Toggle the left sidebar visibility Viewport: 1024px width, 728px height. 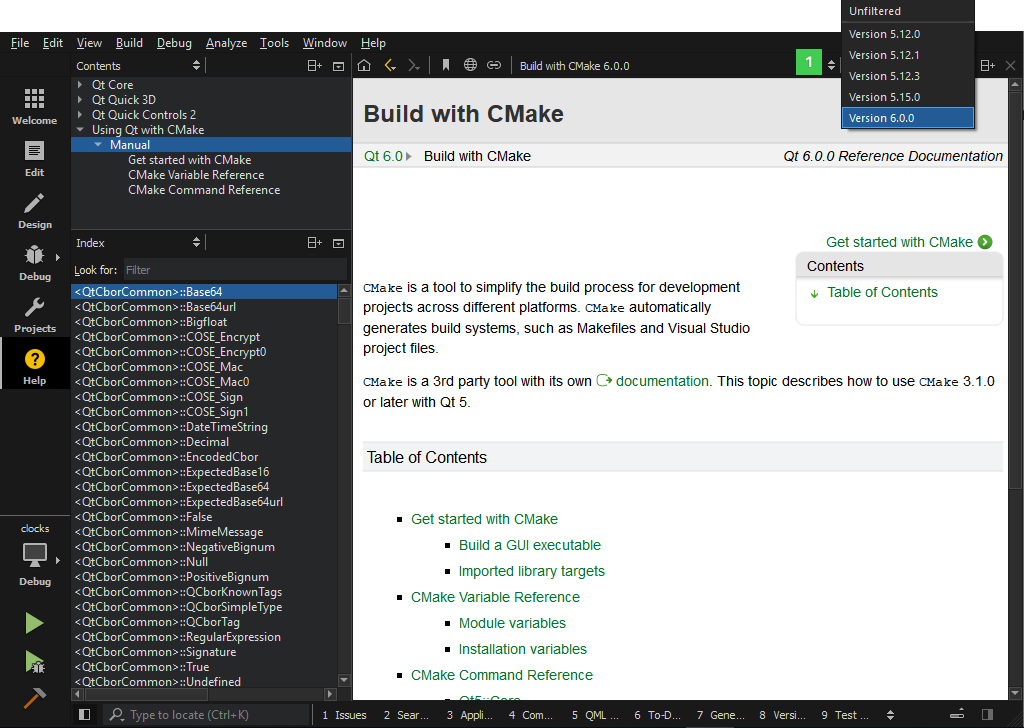[x=85, y=715]
